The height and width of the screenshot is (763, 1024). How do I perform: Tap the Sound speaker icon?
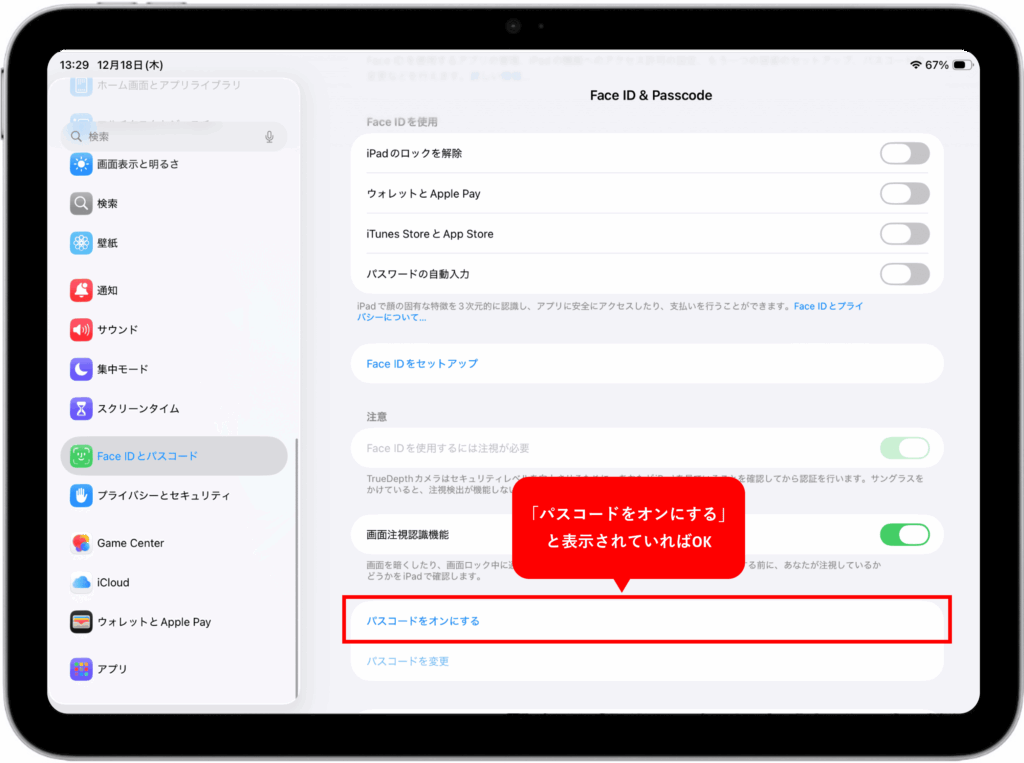point(81,330)
